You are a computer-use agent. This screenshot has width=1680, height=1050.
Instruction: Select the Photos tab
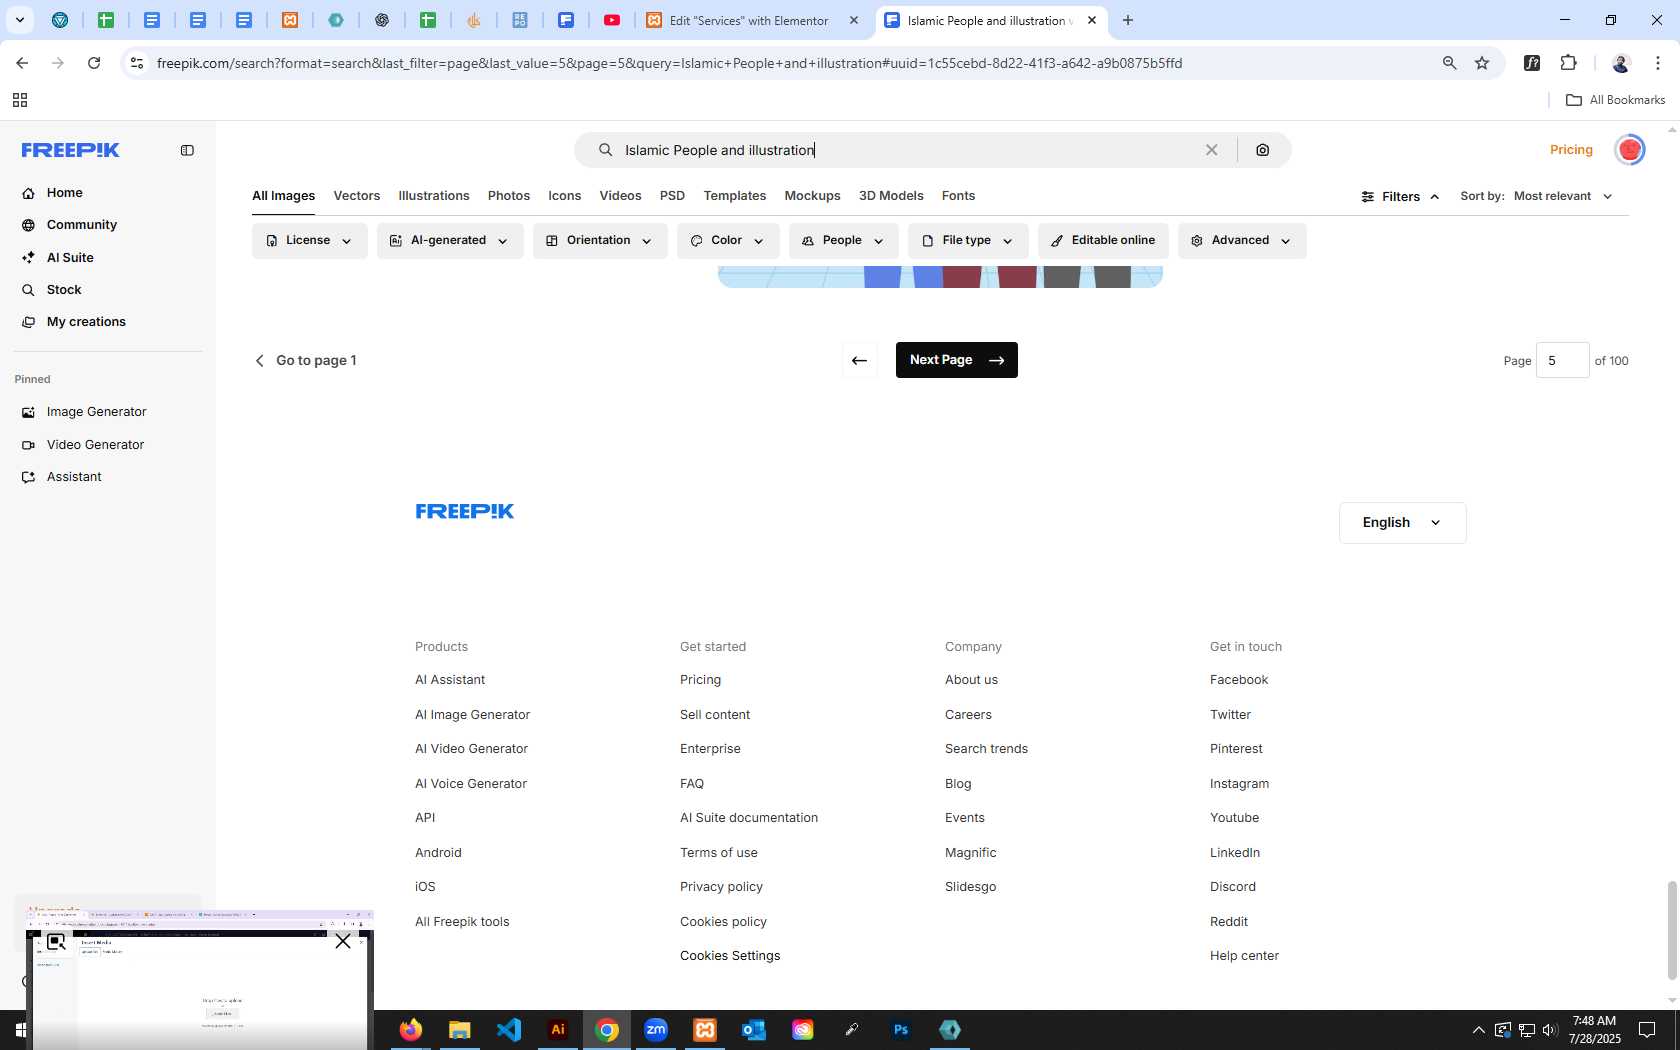[509, 196]
